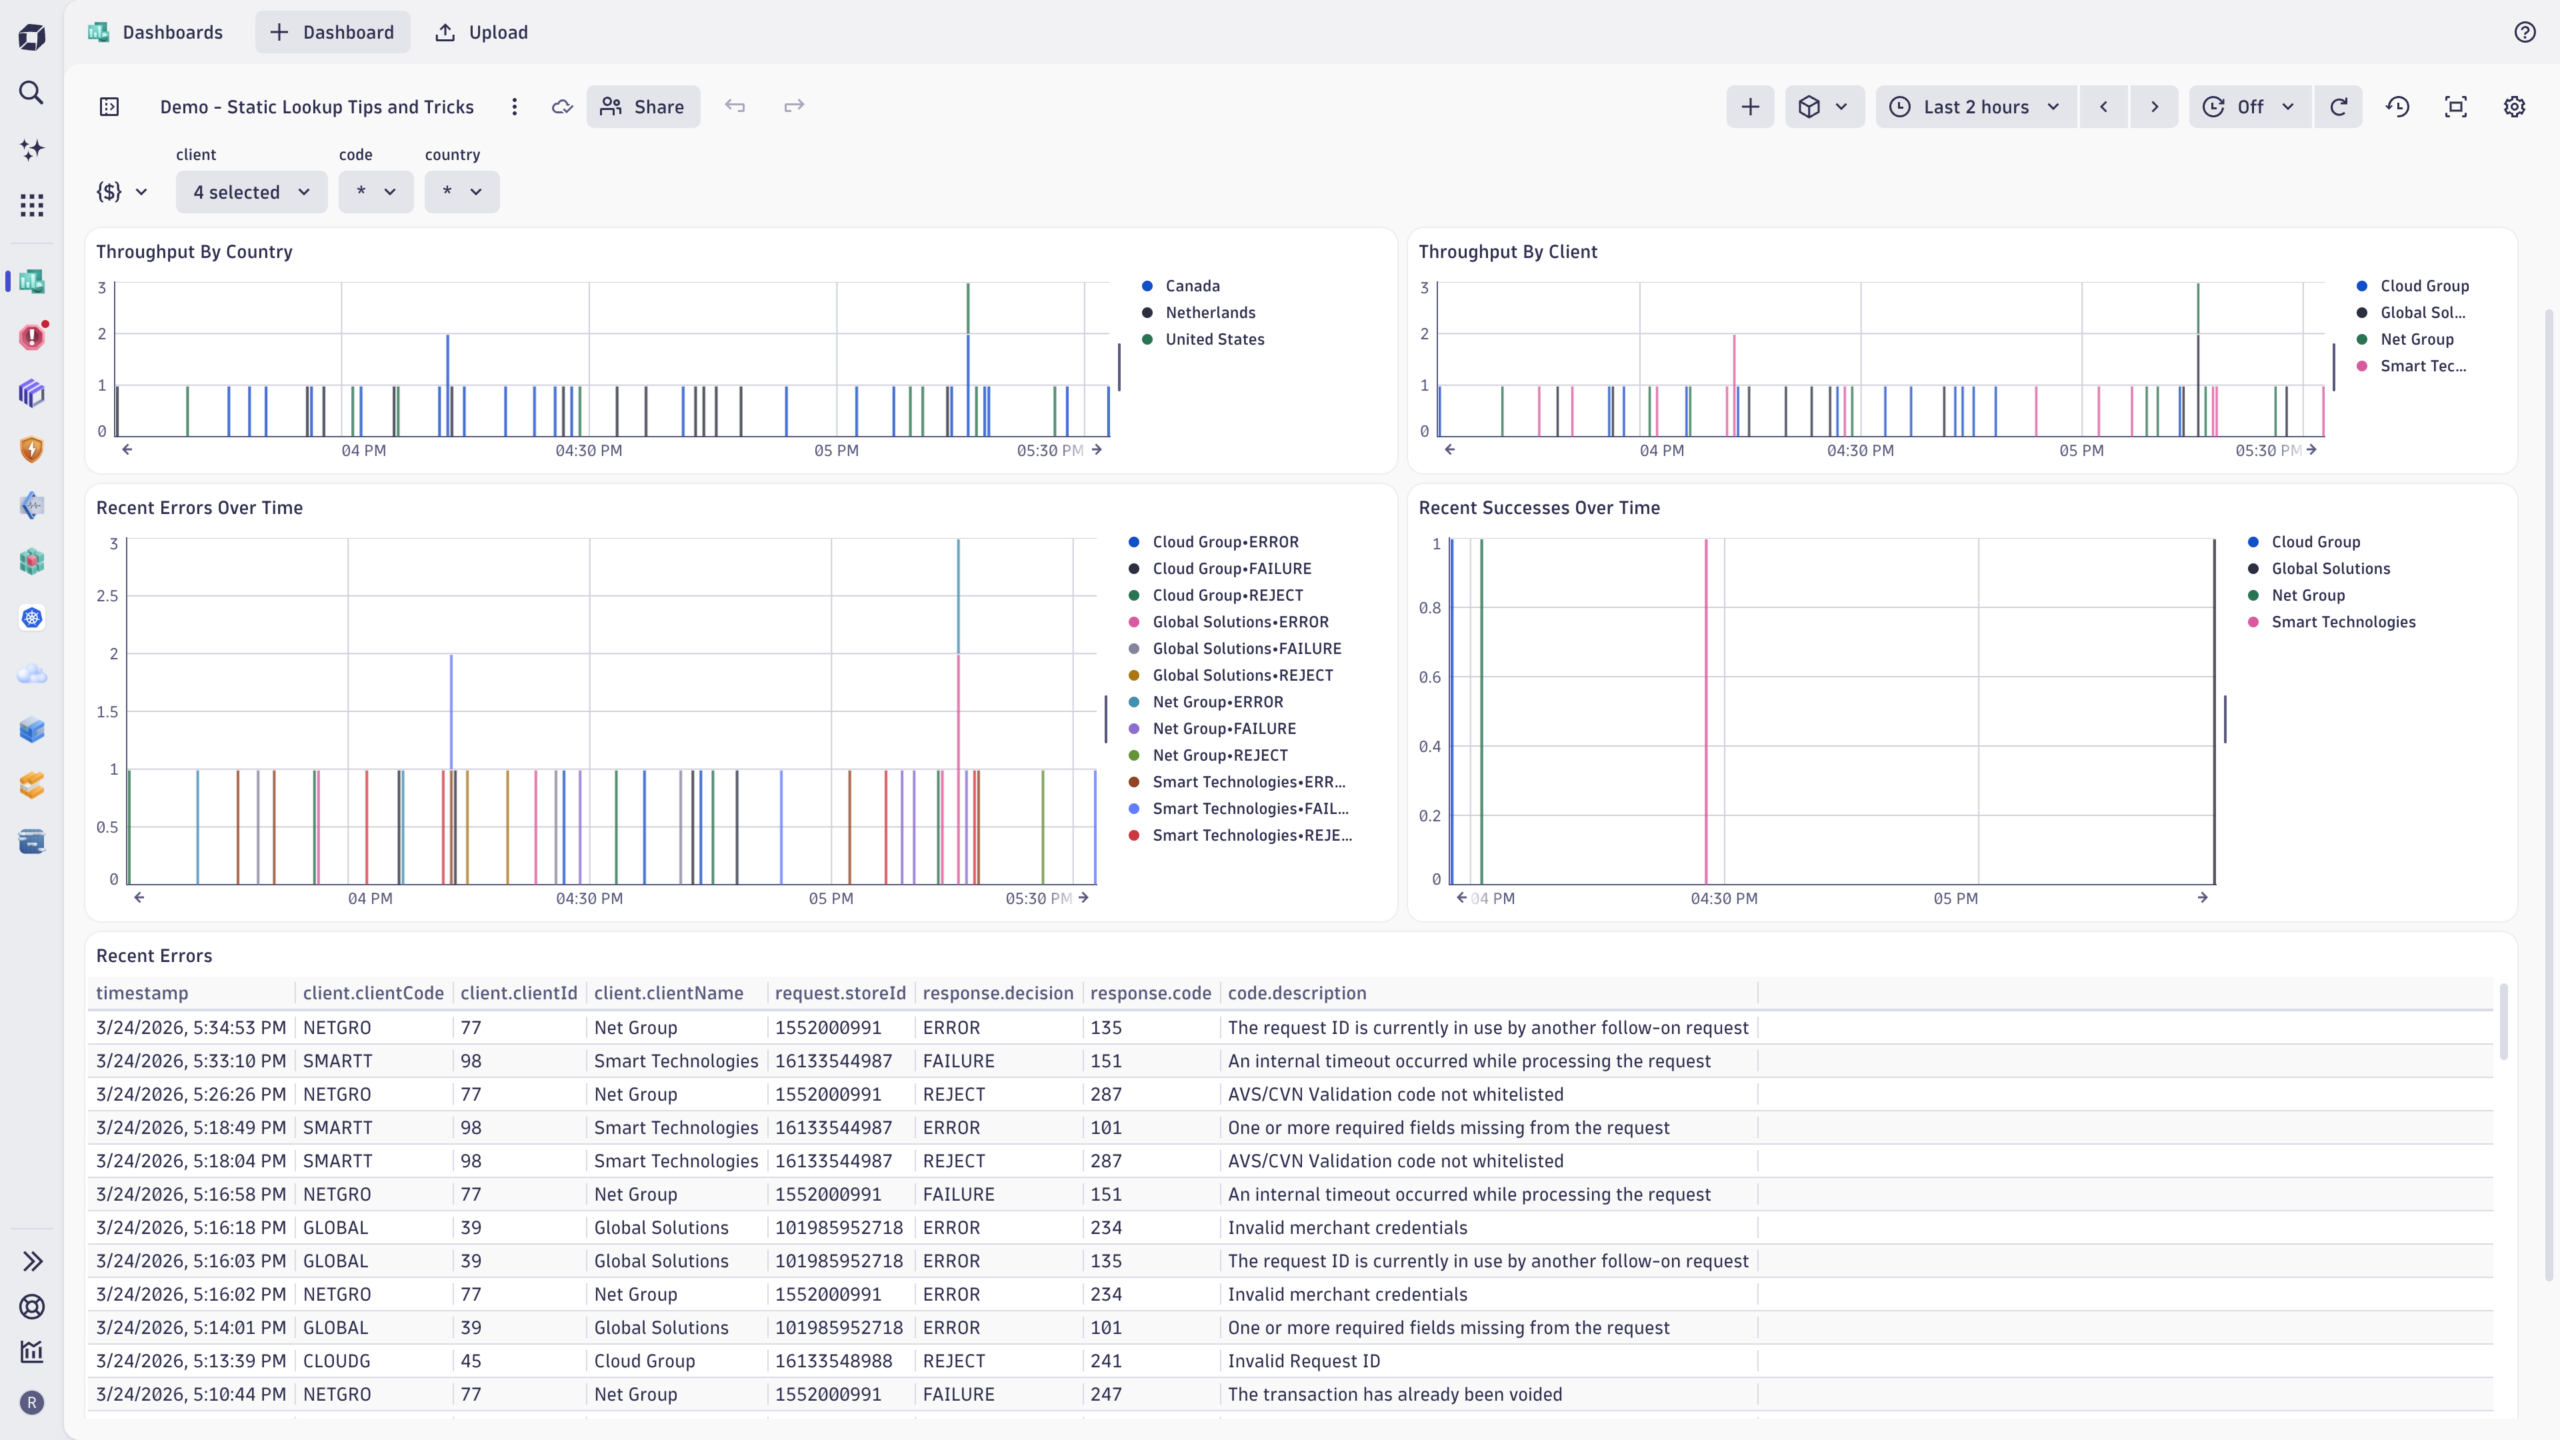Open dashboard version history icon

[2397, 106]
